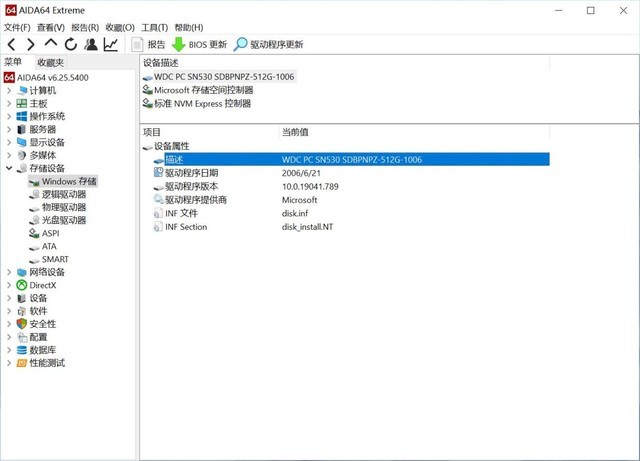Click the 驱动程序更新 magnifier icon
Image resolution: width=640 pixels, height=461 pixels.
click(x=240, y=44)
